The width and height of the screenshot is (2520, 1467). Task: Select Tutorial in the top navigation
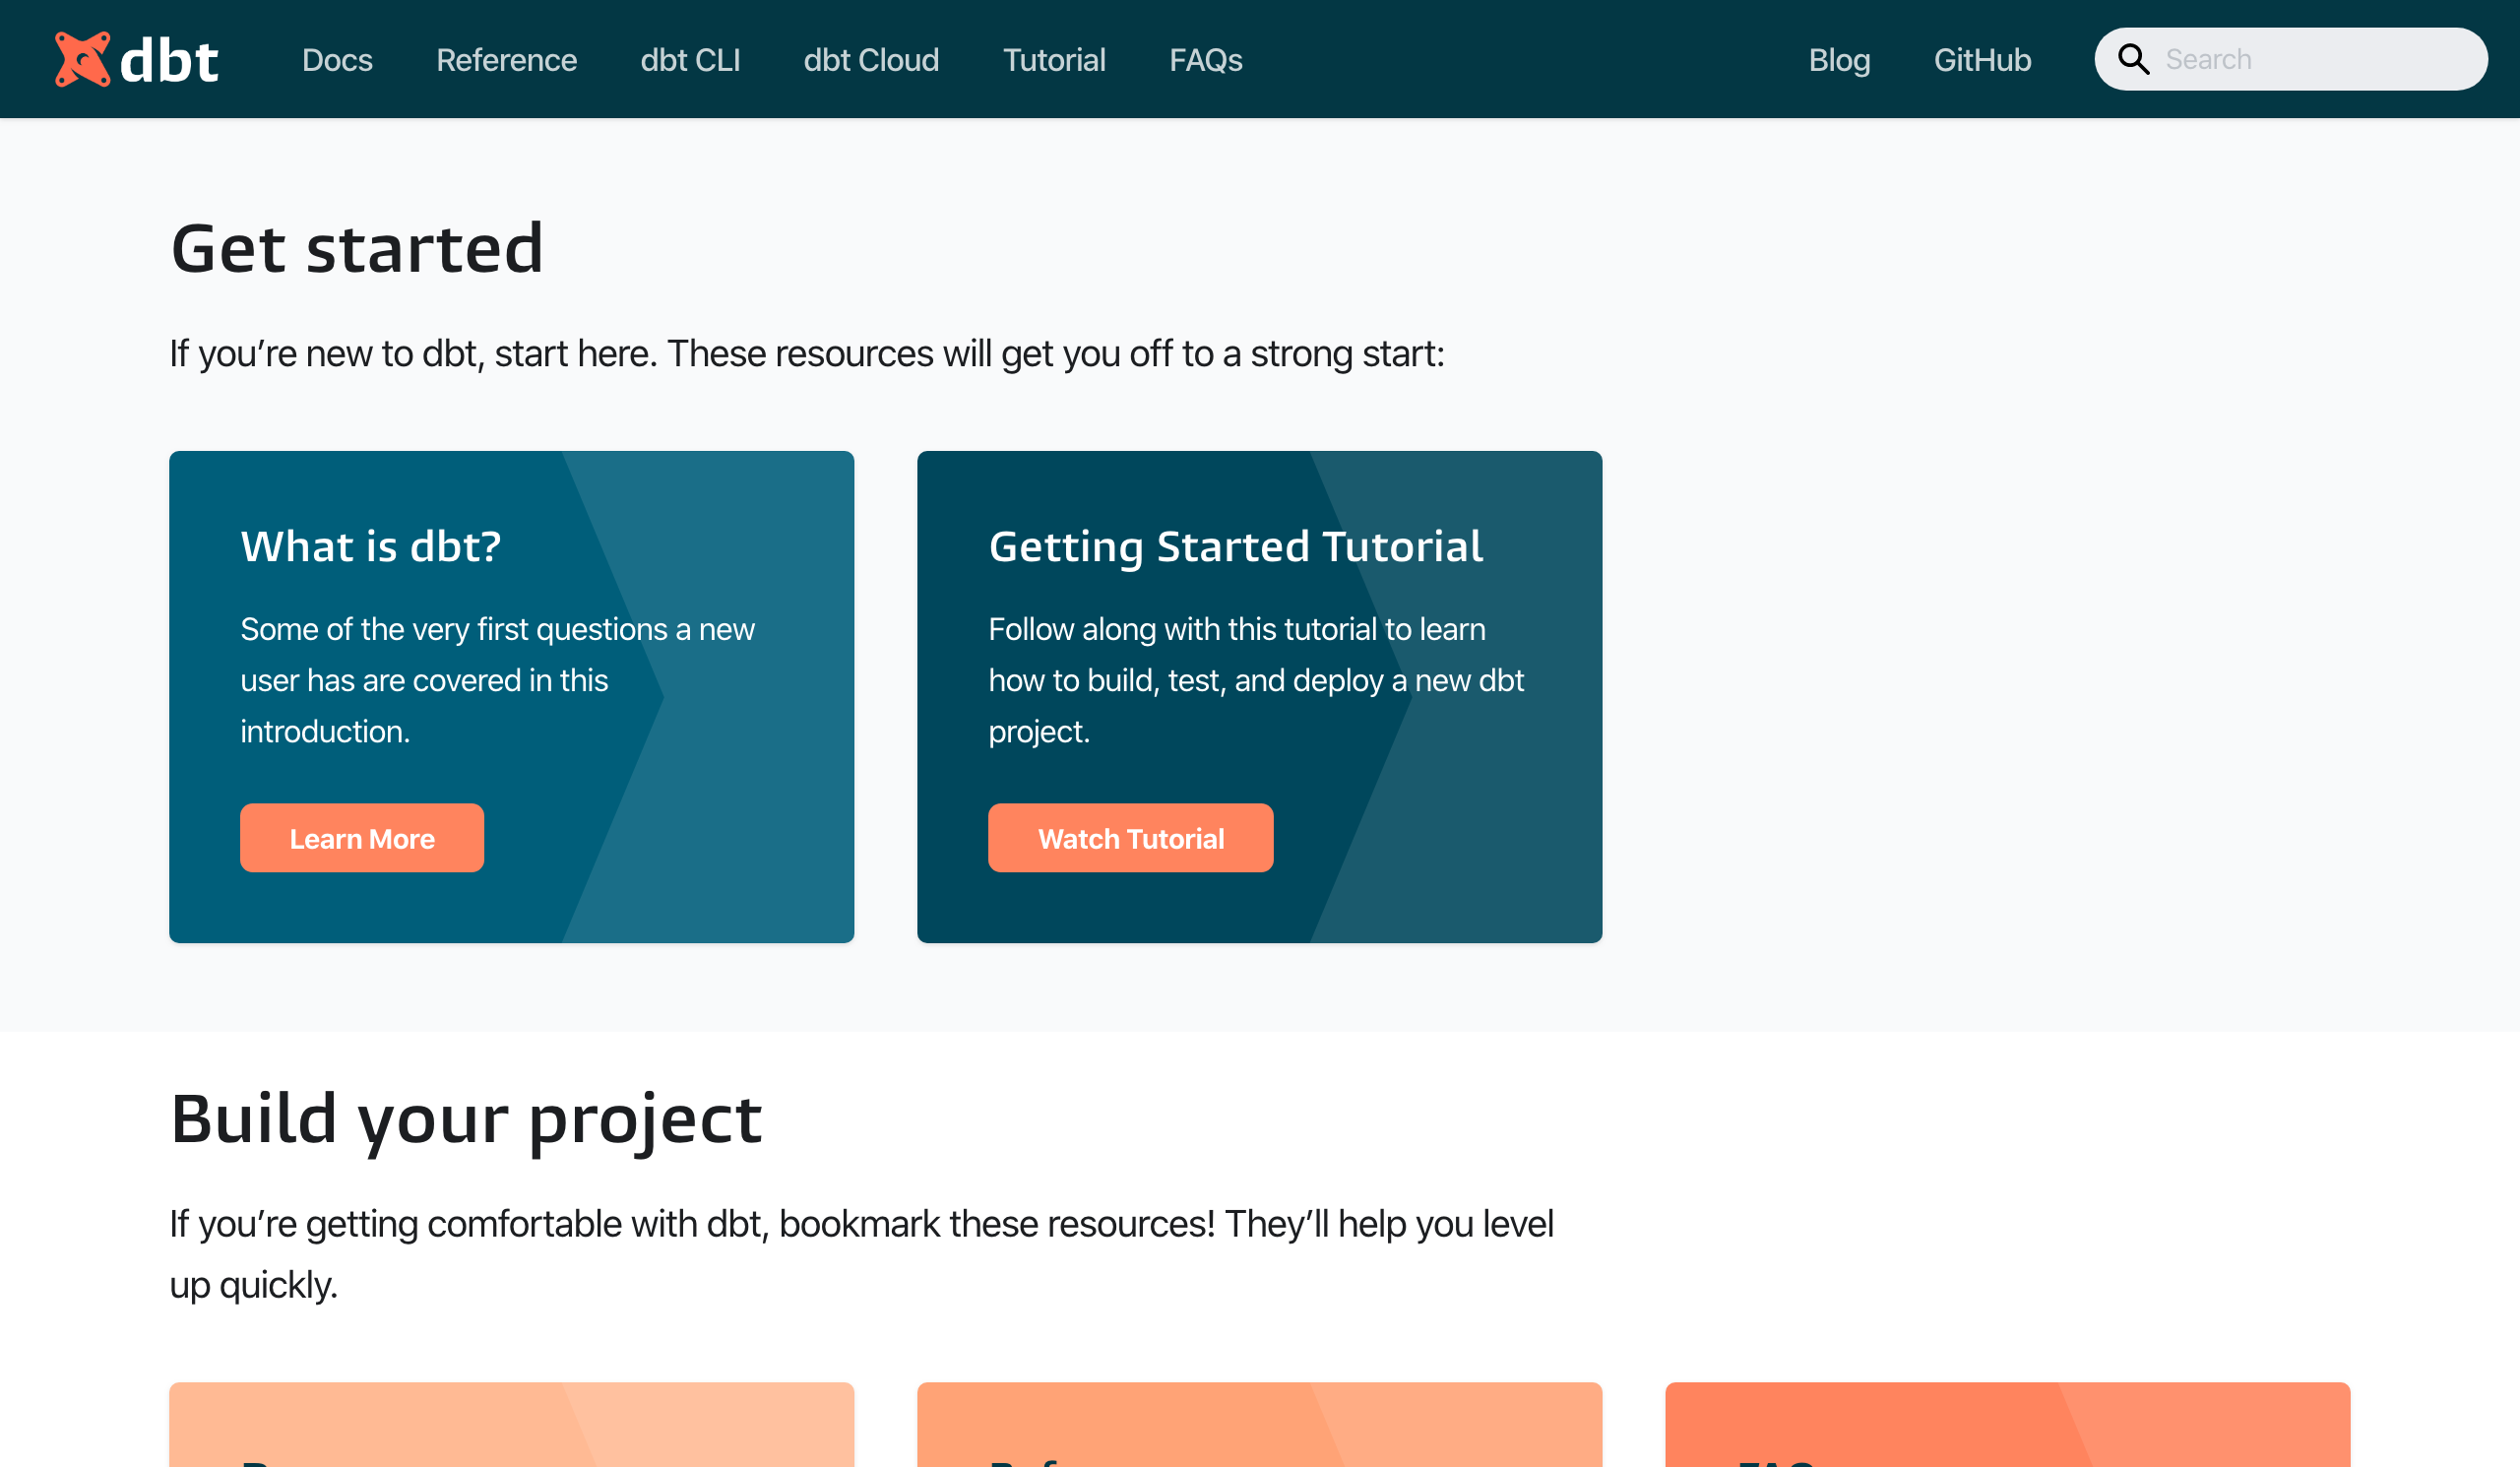1054,60
